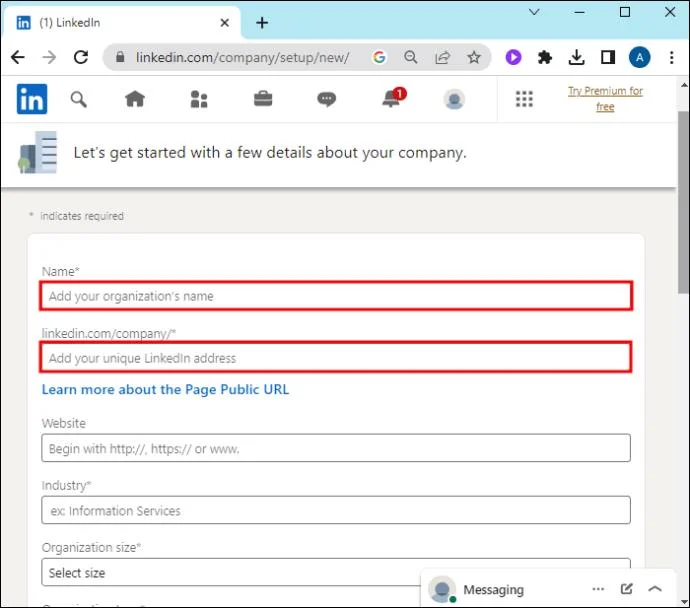The width and height of the screenshot is (690, 608).
Task: Go back with browser back arrow
Action: tap(18, 57)
